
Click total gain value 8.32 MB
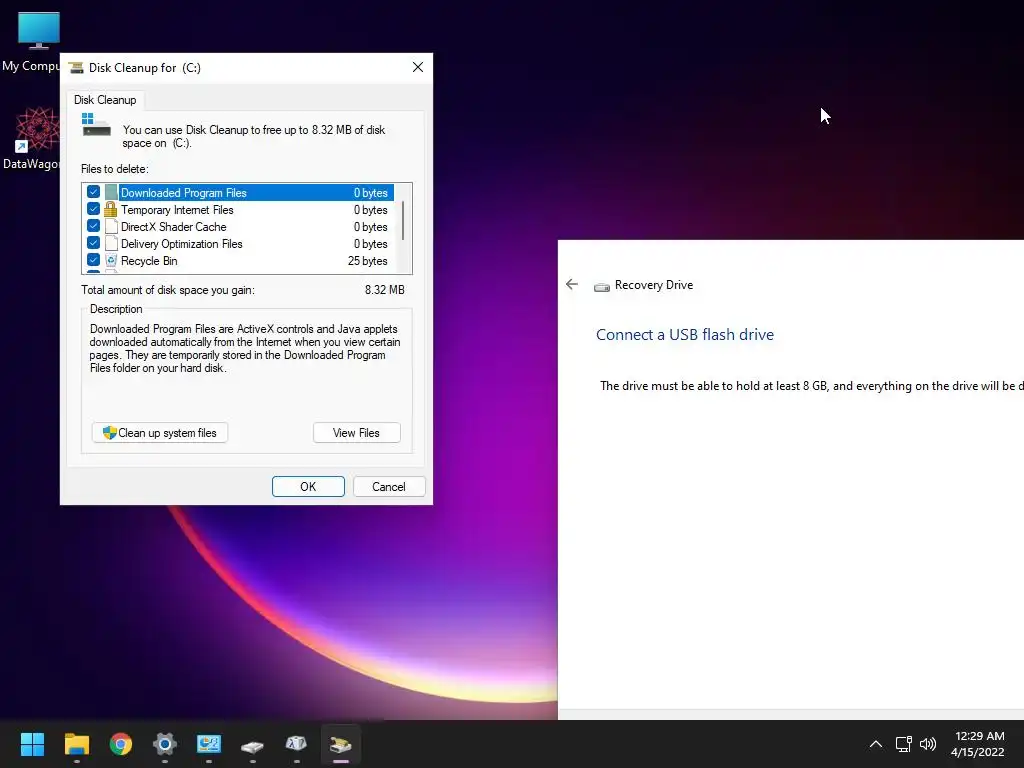385,290
